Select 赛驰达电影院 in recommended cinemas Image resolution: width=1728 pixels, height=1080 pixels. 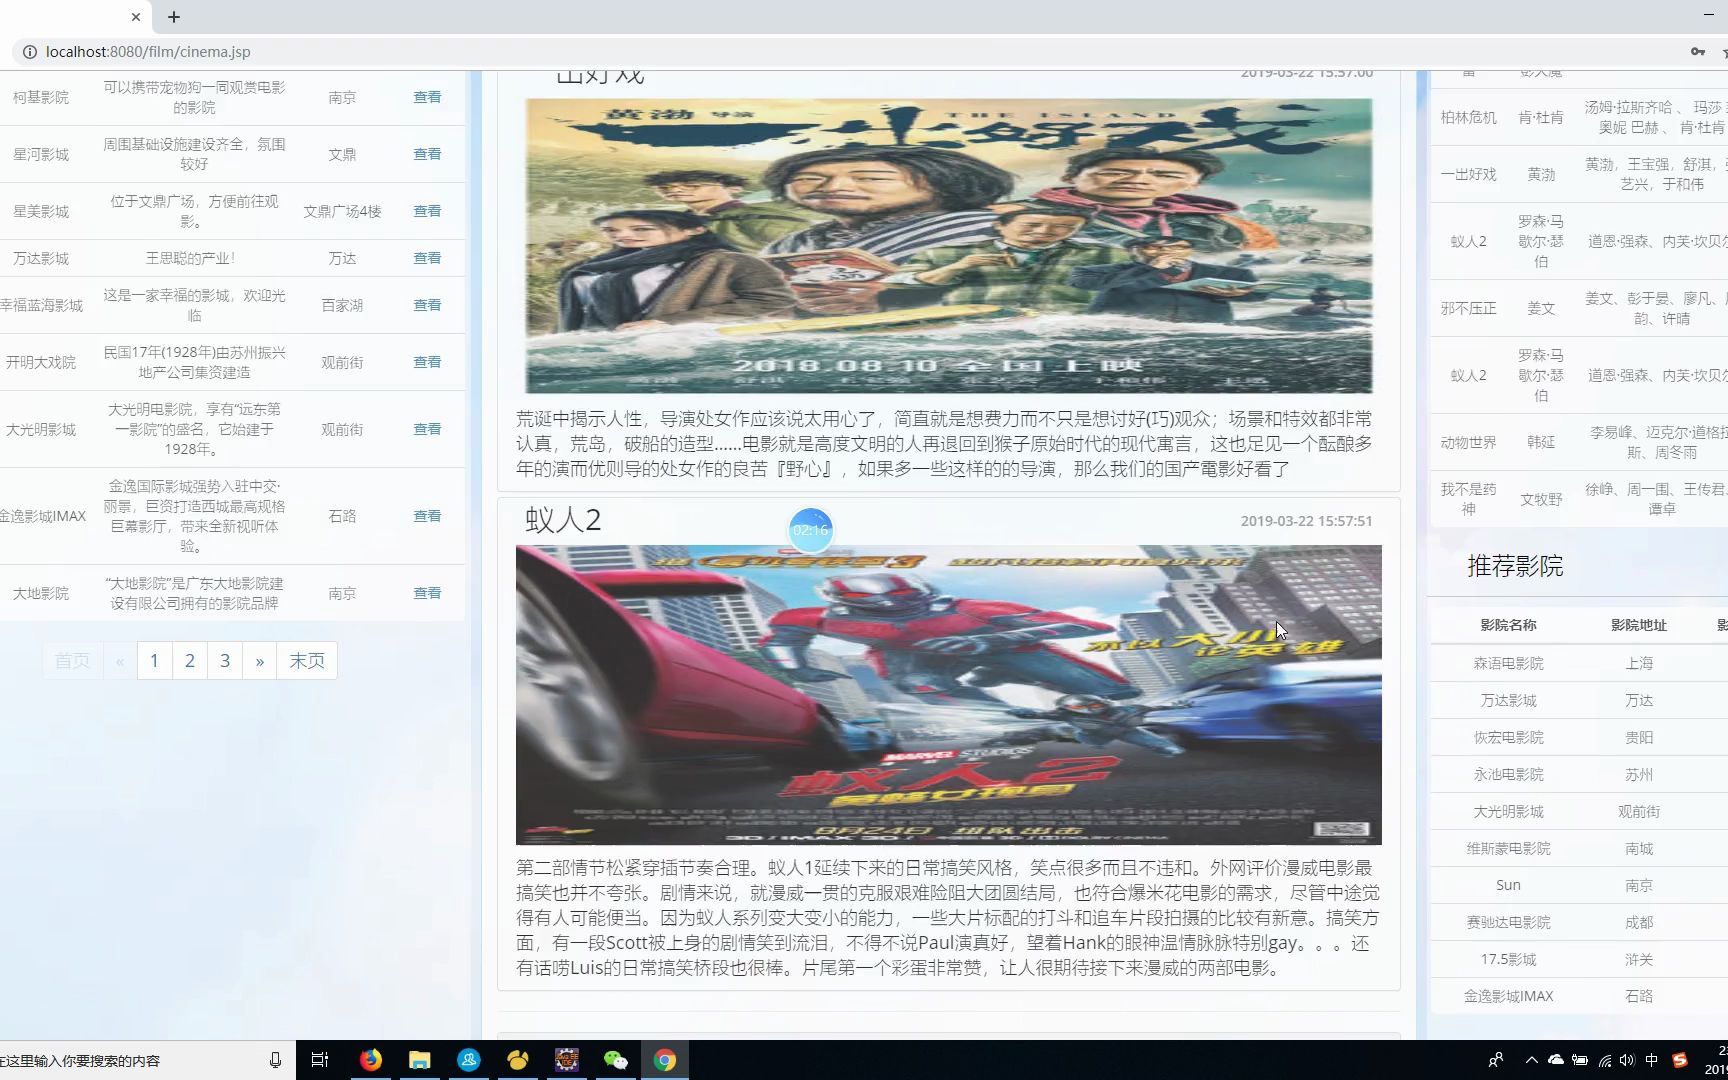coord(1508,922)
